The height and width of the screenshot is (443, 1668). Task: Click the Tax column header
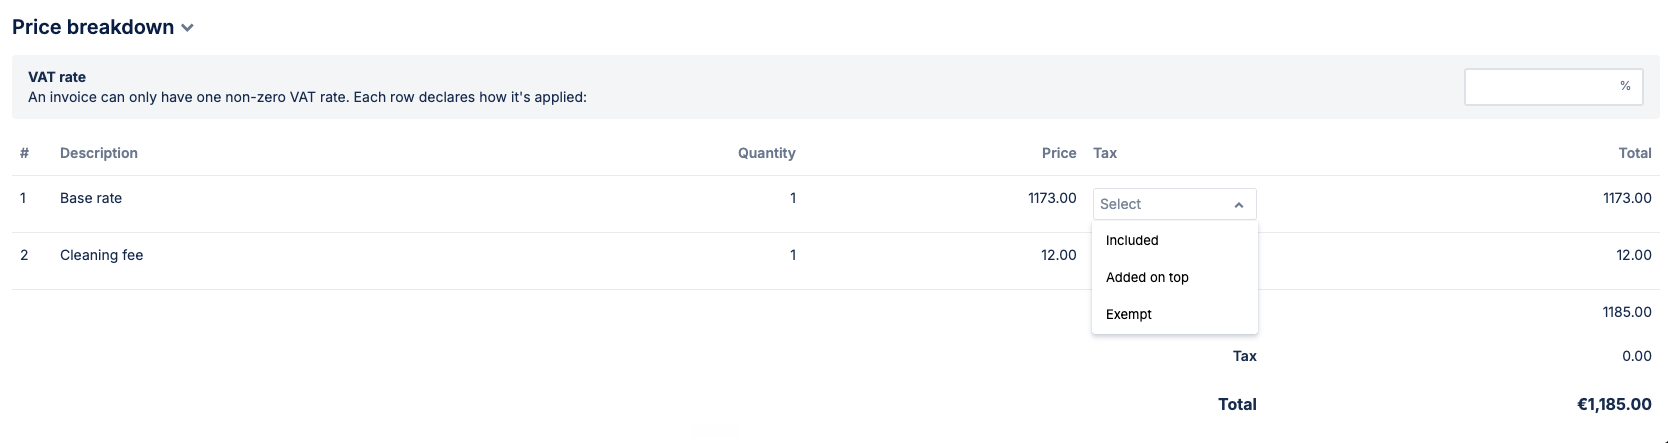[1105, 153]
